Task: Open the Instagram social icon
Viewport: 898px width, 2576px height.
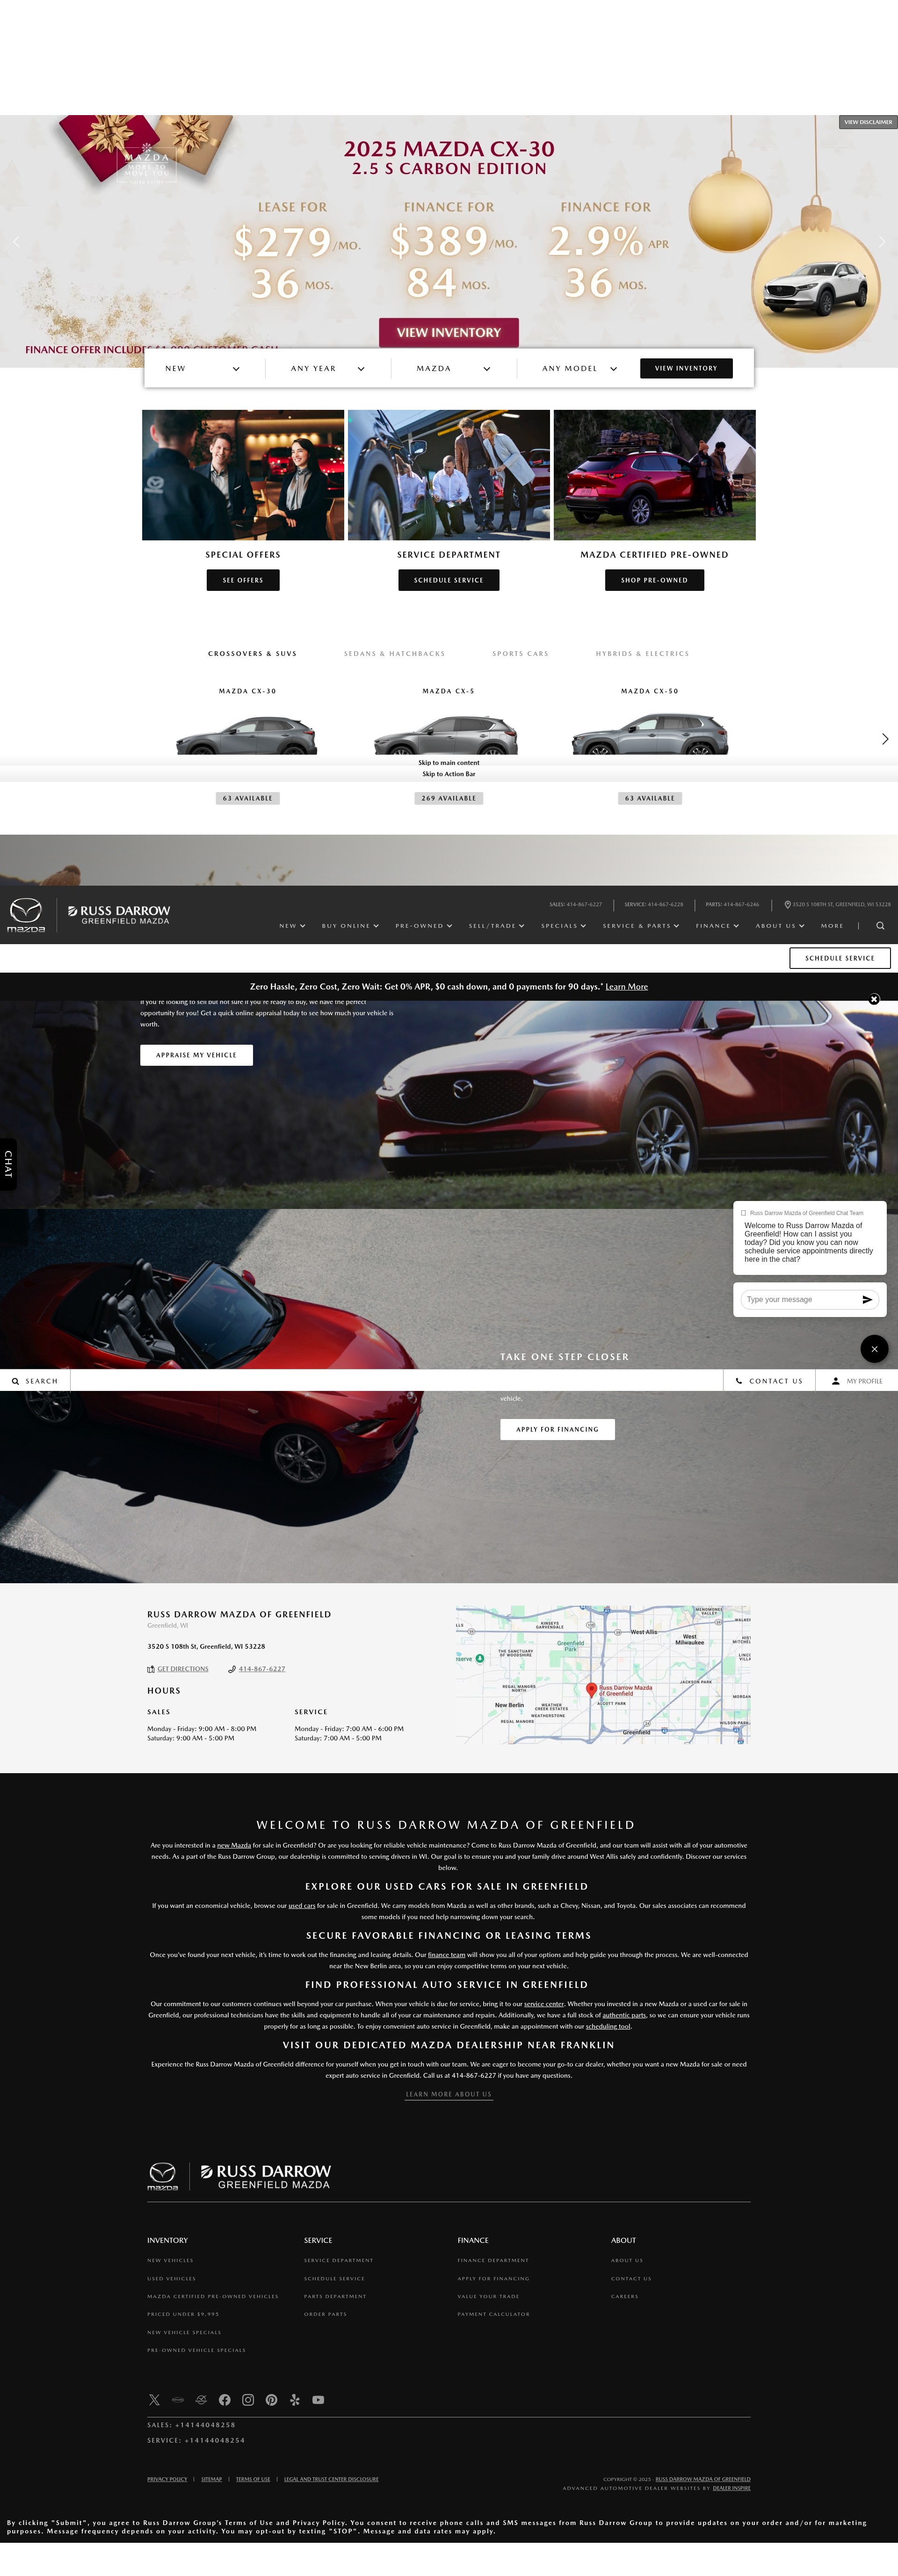Action: point(248,2400)
